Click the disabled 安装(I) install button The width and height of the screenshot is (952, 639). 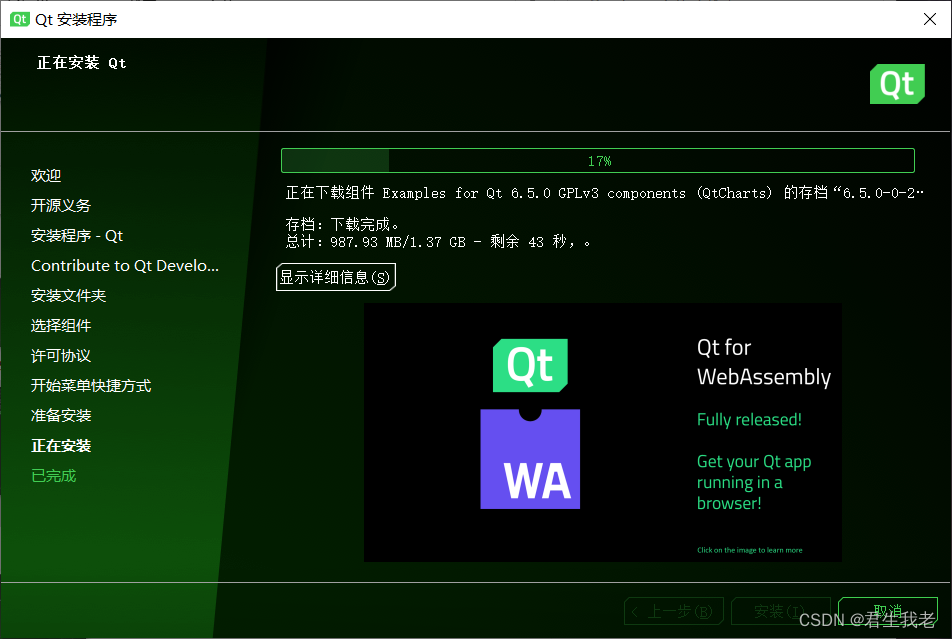coord(780,611)
